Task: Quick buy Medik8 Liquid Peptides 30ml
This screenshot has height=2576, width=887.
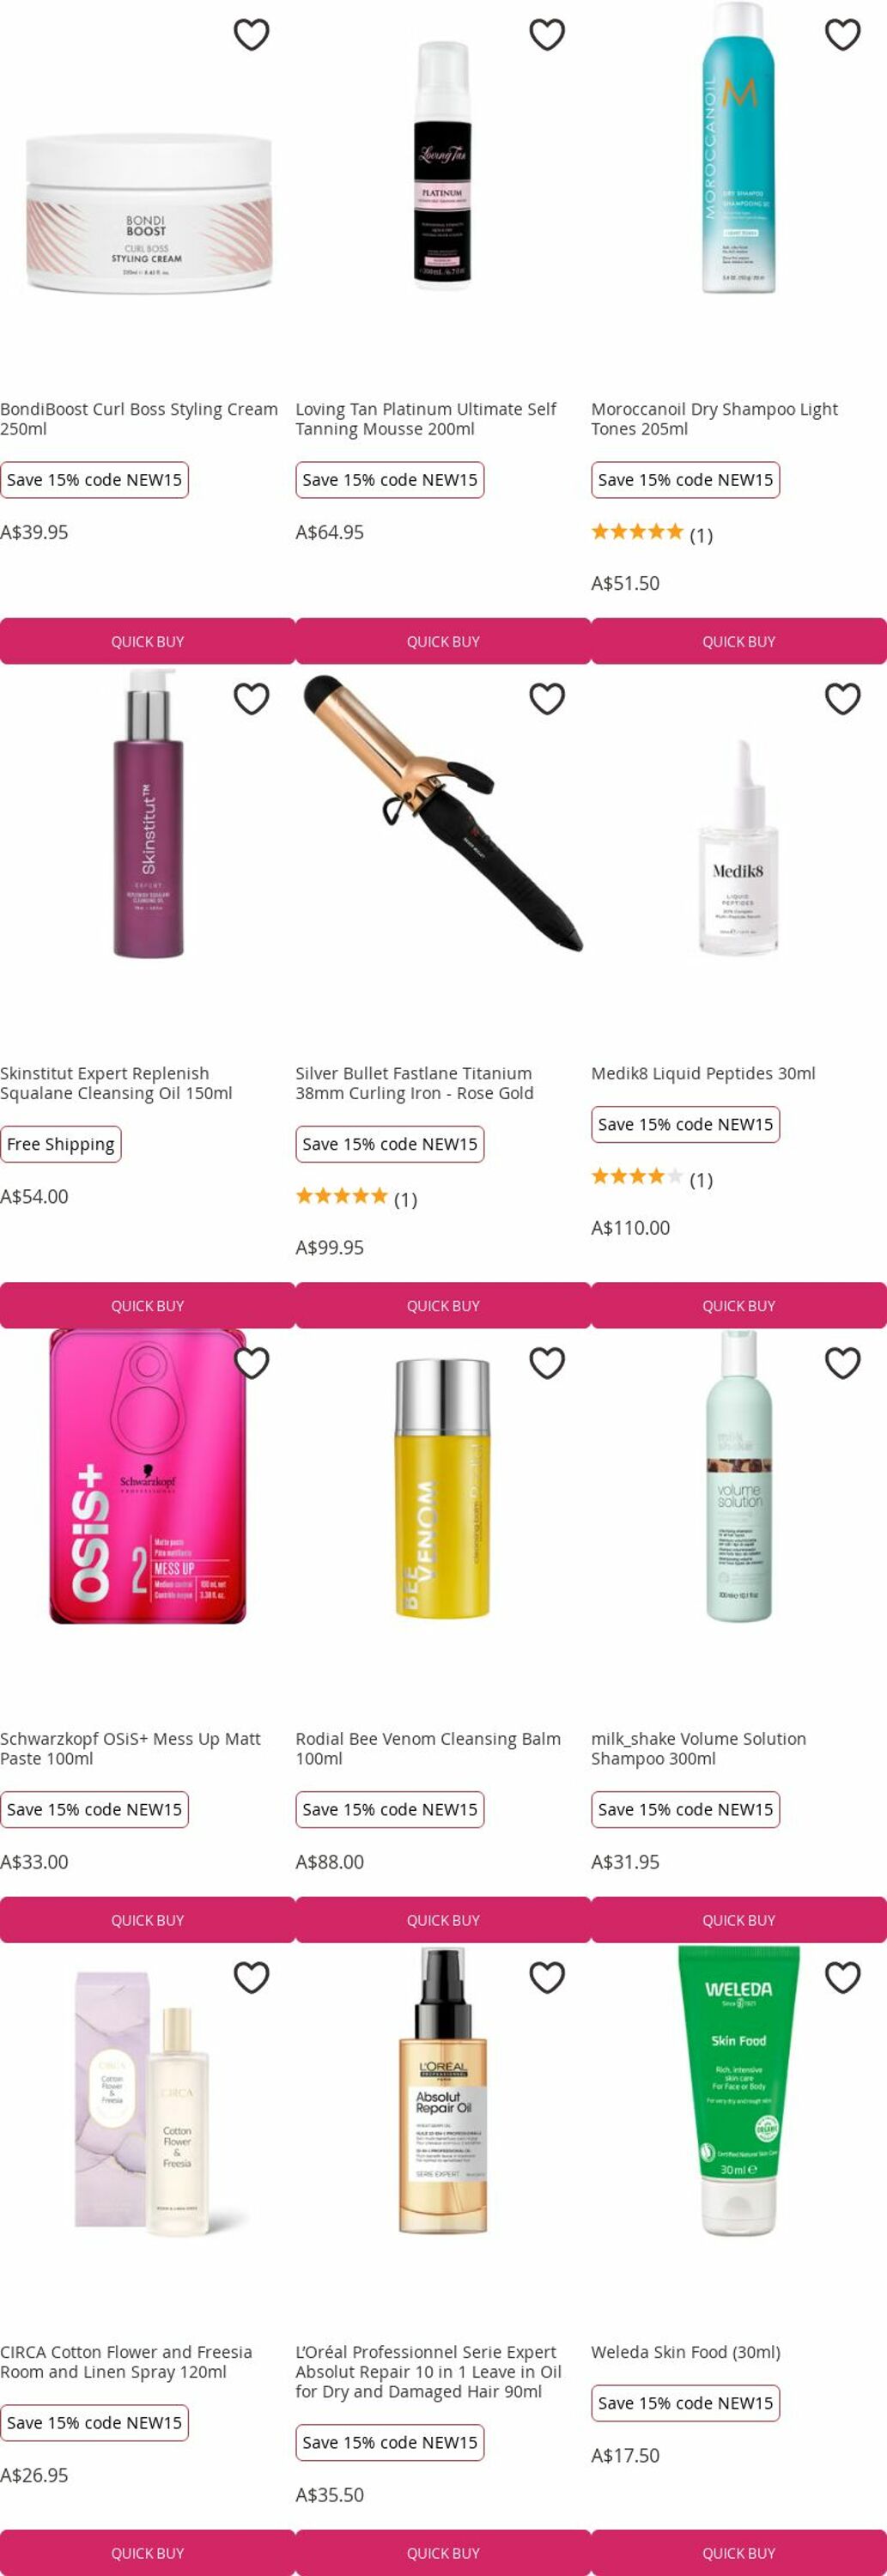Action: [x=739, y=1305]
